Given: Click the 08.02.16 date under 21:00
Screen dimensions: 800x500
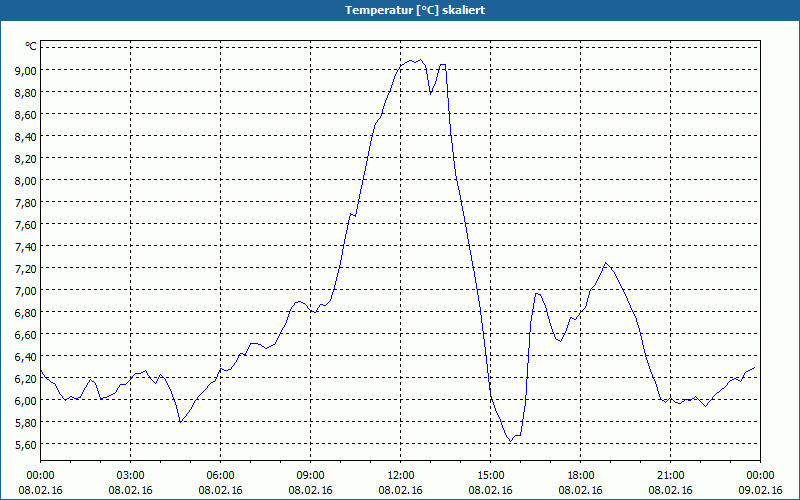Looking at the screenshot, I should tap(670, 490).
